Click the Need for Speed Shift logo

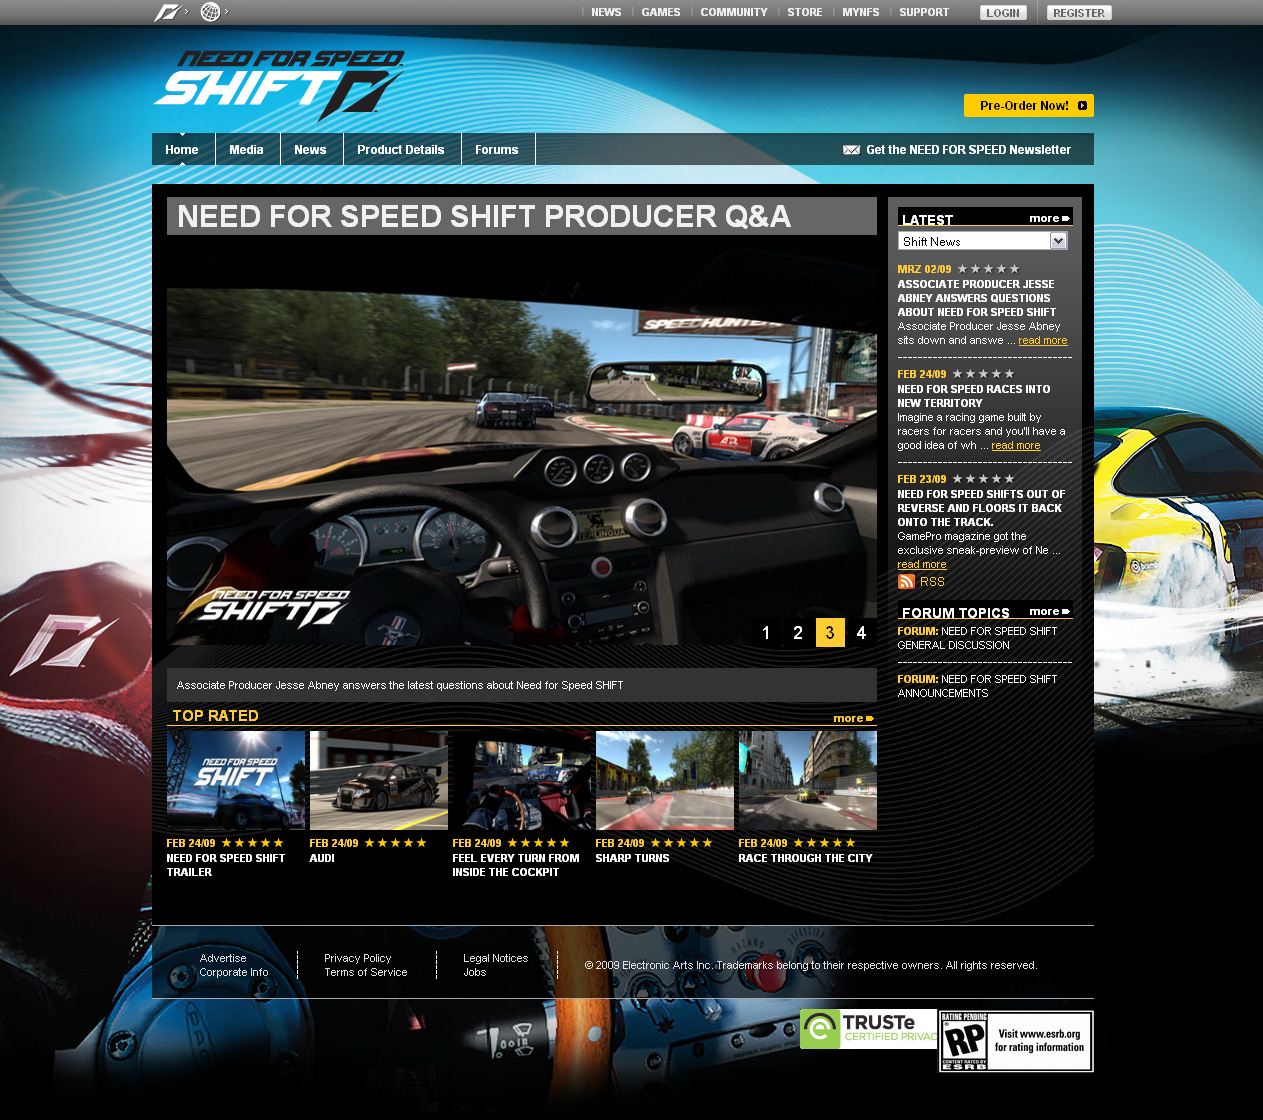pyautogui.click(x=279, y=85)
